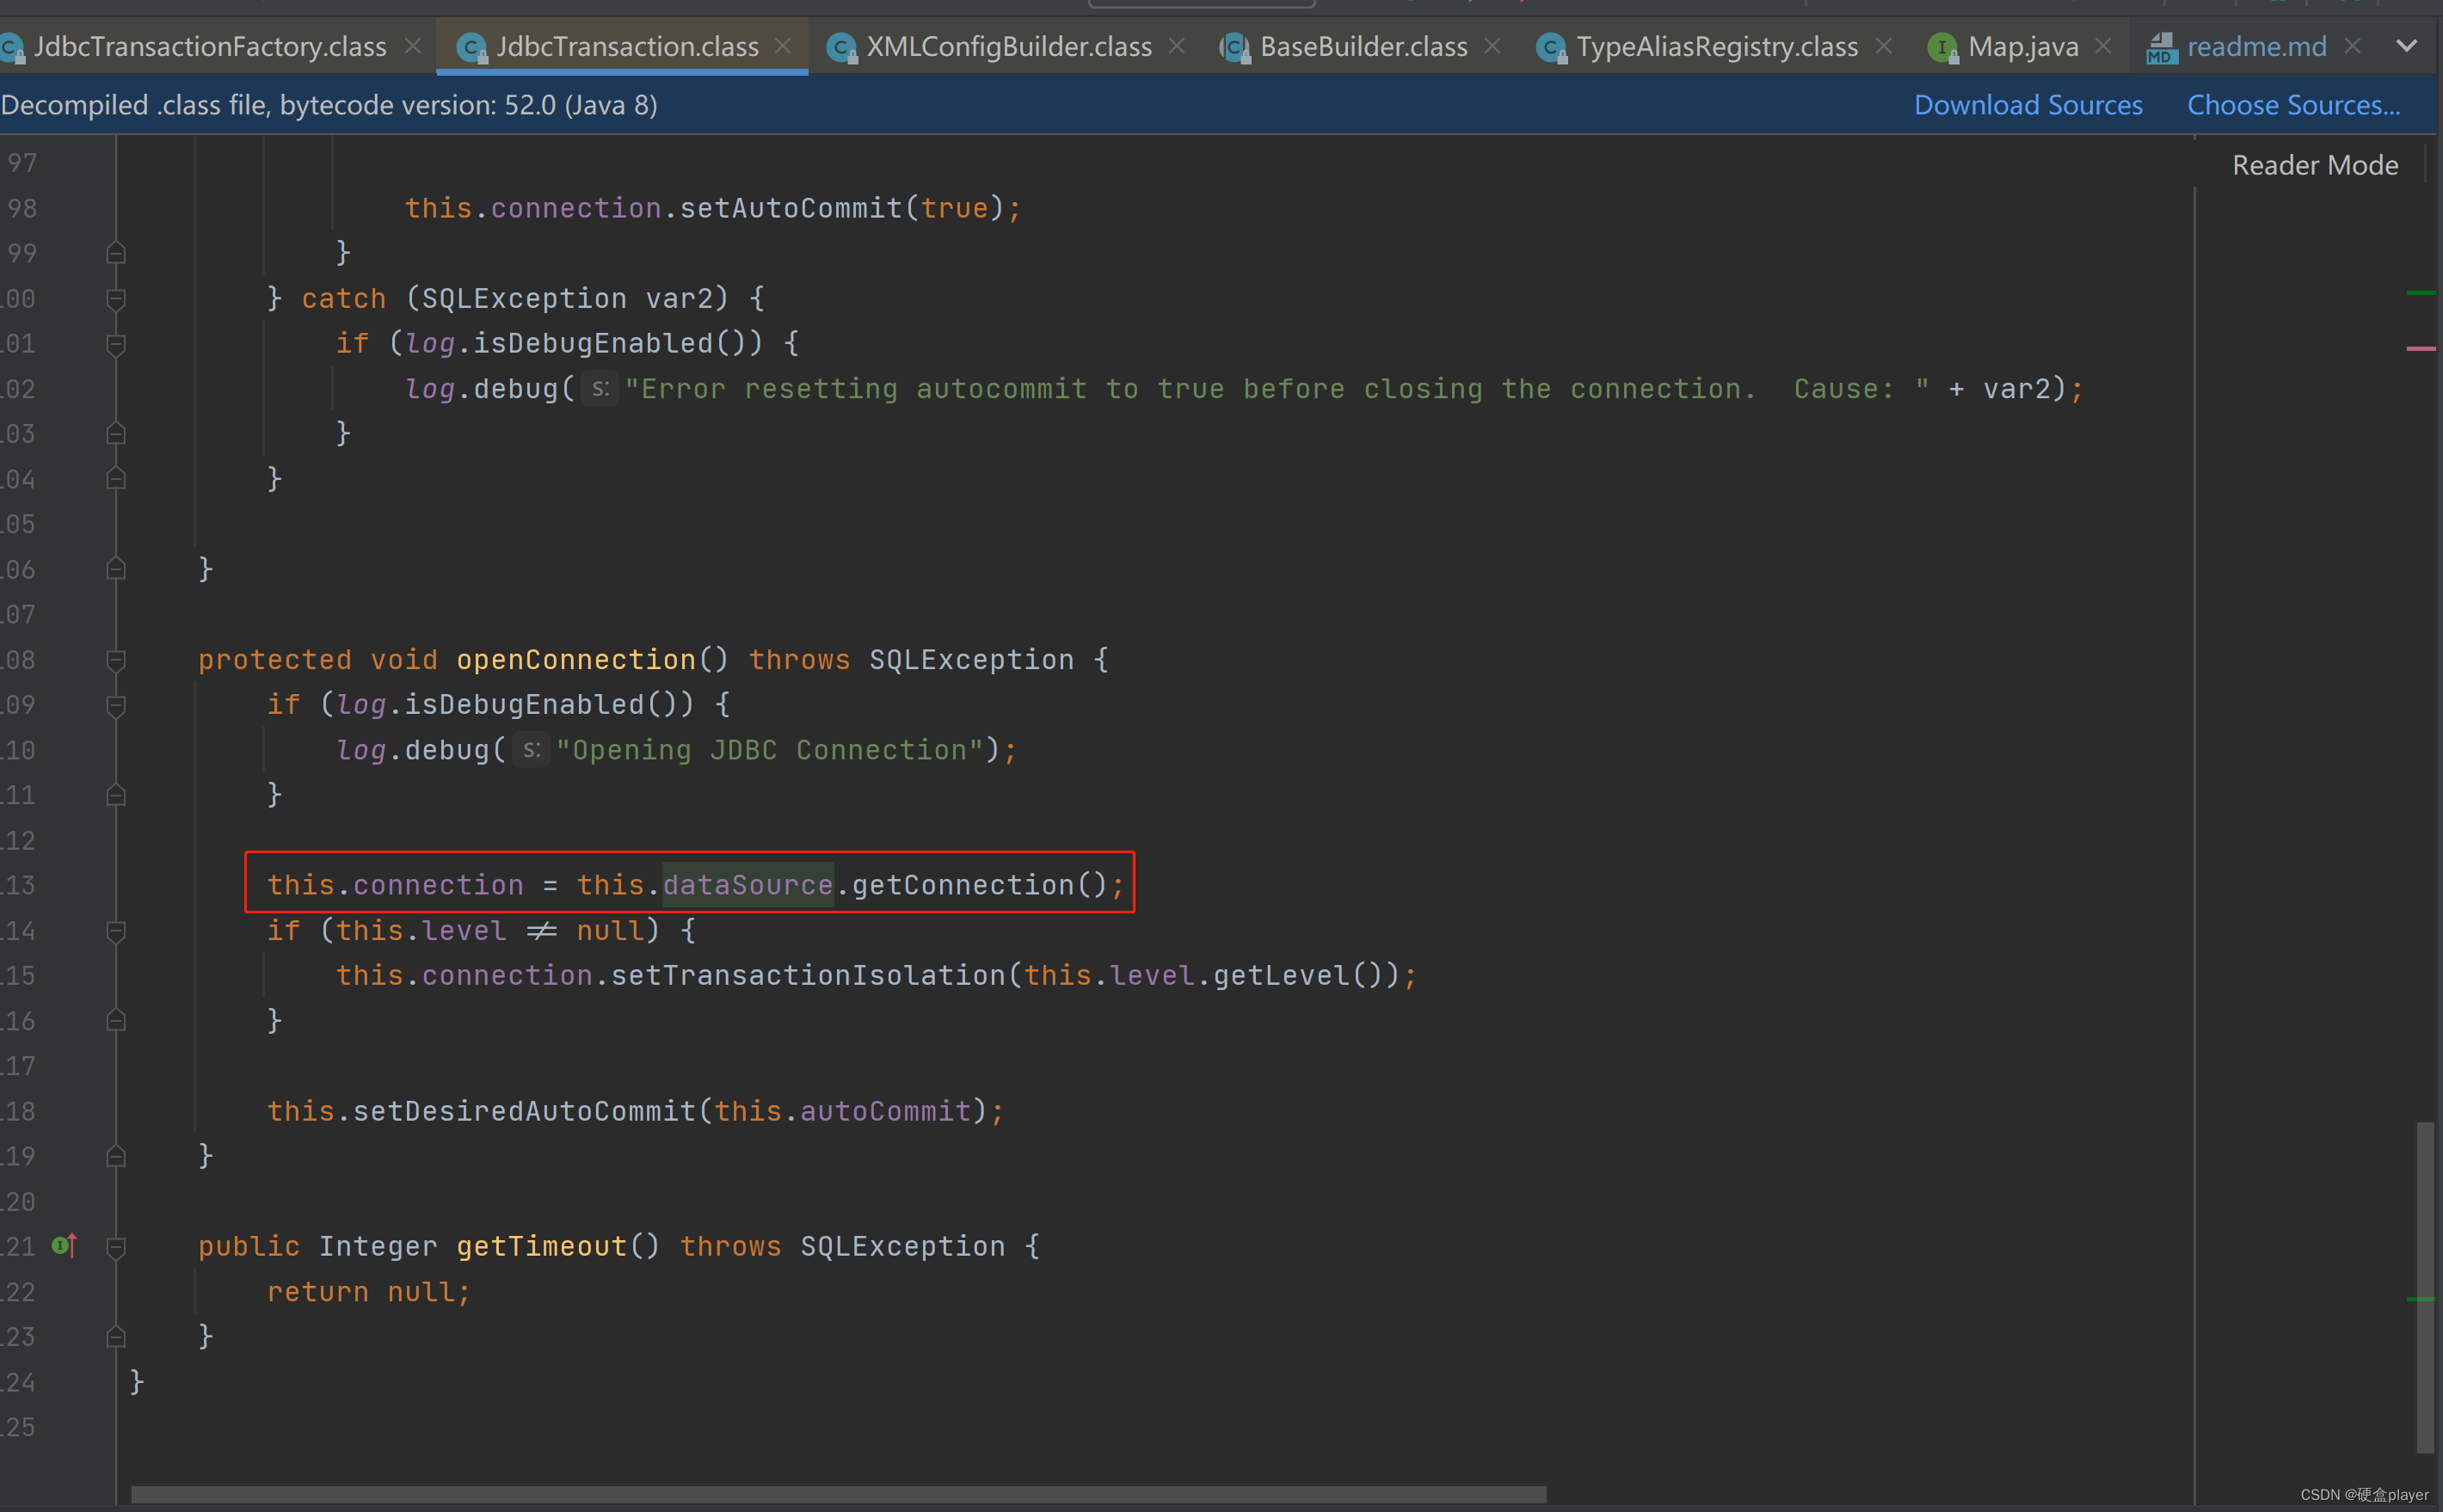Click the setDesiredAutoCommit call
The width and height of the screenshot is (2443, 1512).
pos(524,1111)
